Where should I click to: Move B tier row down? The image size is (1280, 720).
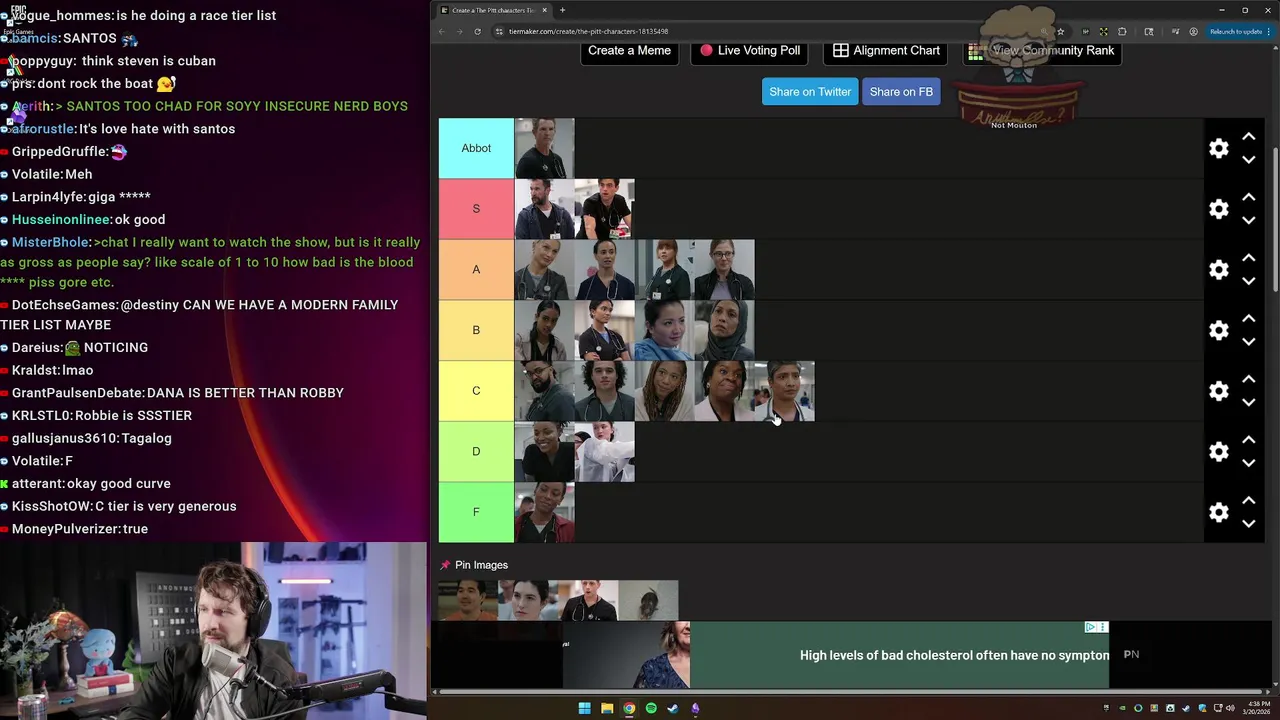pos(1248,342)
